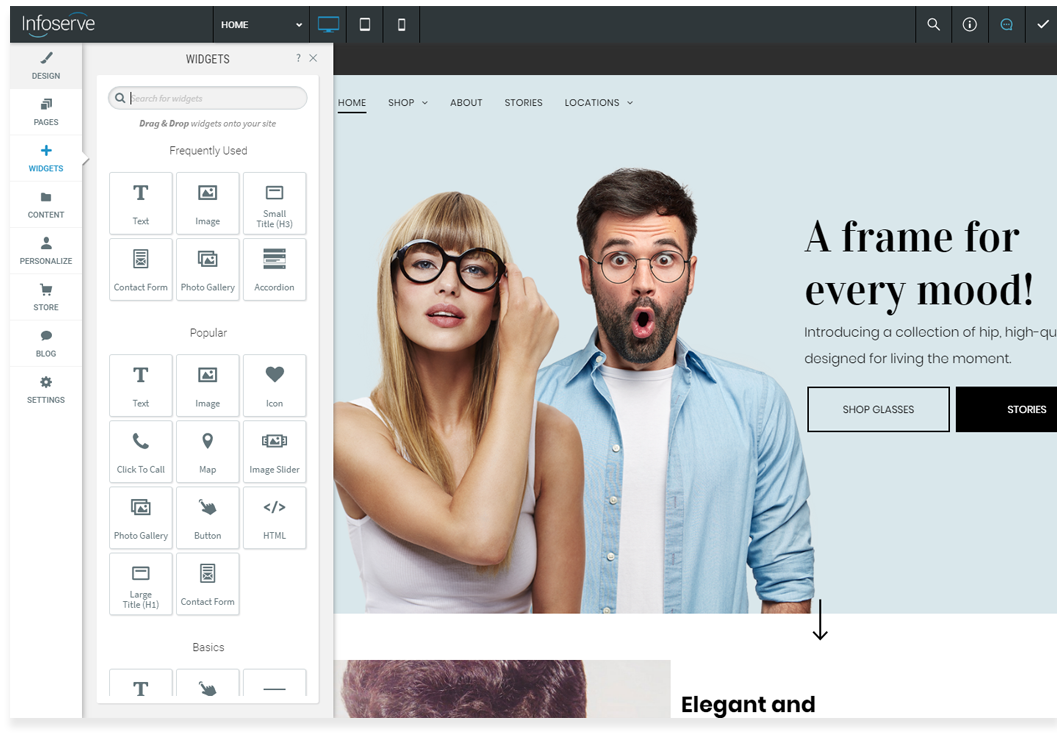Switch to mobile preview icon
The height and width of the screenshot is (737, 1057).
click(402, 25)
